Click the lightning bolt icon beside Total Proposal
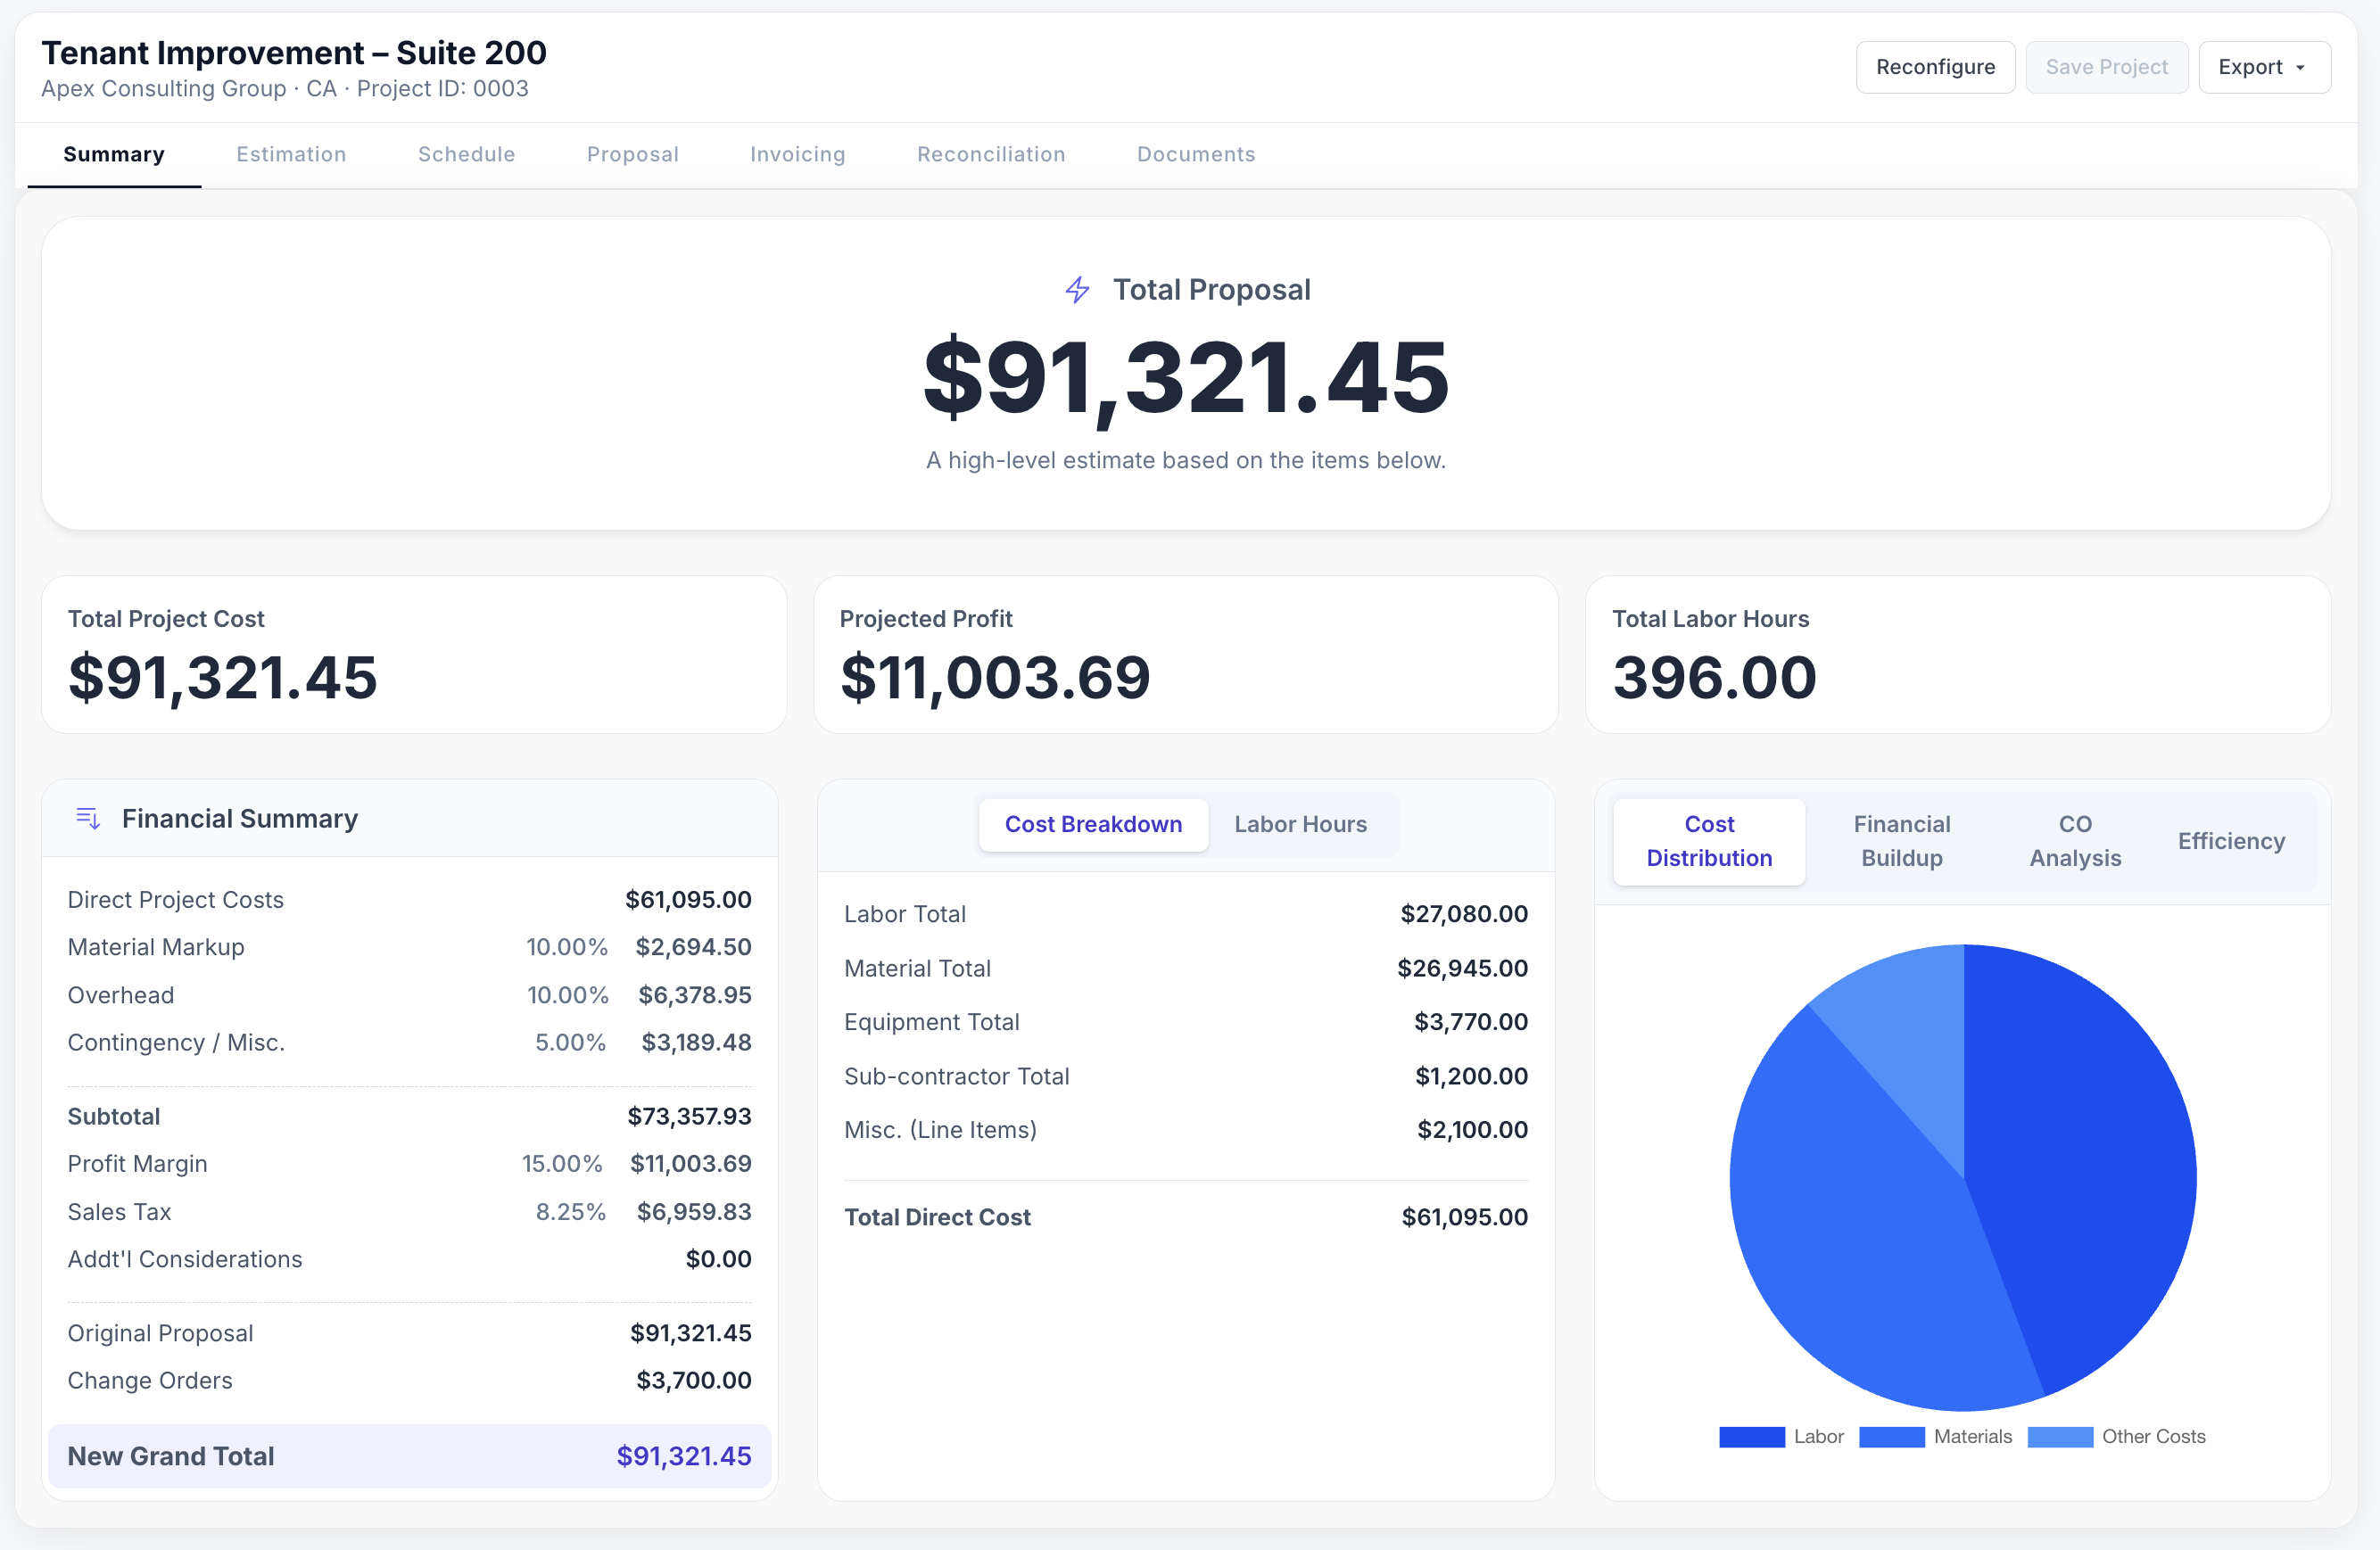The height and width of the screenshot is (1550, 2380). (x=1077, y=290)
